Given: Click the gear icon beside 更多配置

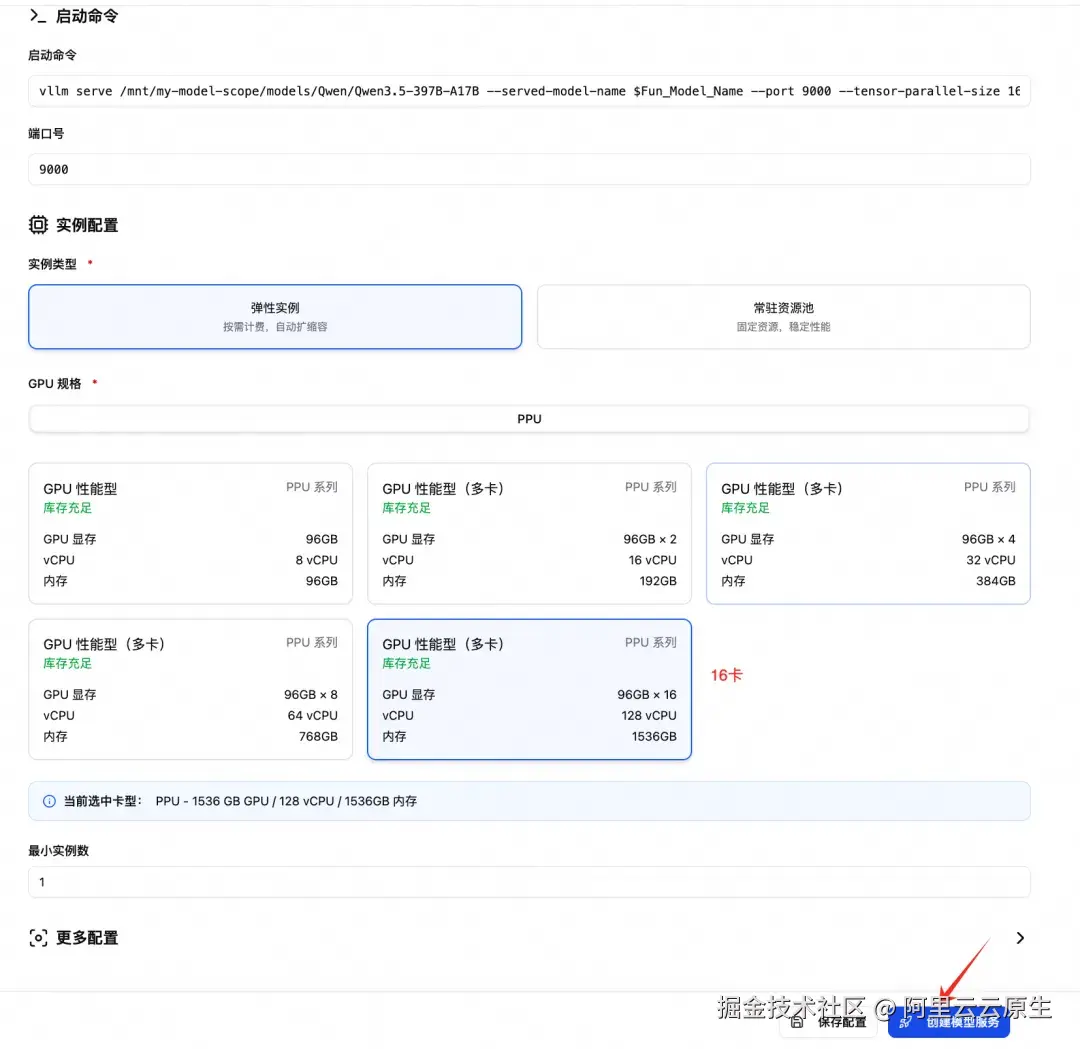Looking at the screenshot, I should pos(37,938).
